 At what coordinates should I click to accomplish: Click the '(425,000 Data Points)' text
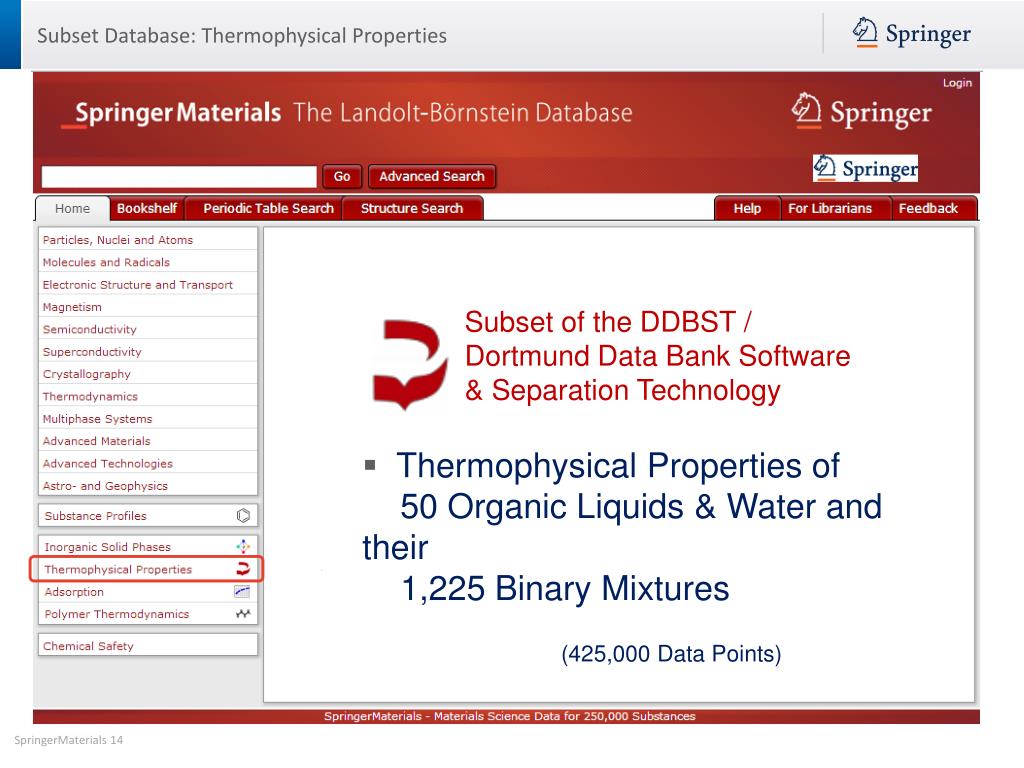(671, 654)
